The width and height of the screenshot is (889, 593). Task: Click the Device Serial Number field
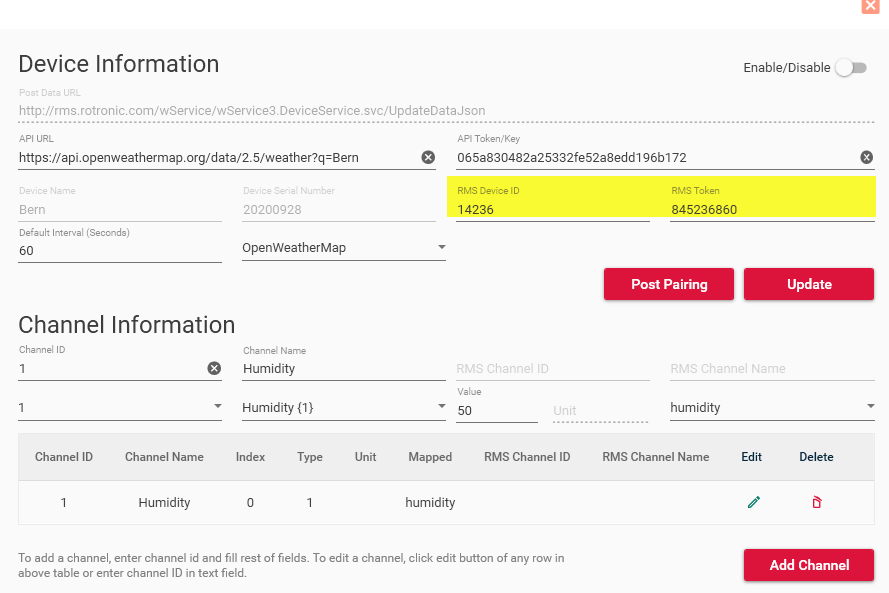(338, 210)
